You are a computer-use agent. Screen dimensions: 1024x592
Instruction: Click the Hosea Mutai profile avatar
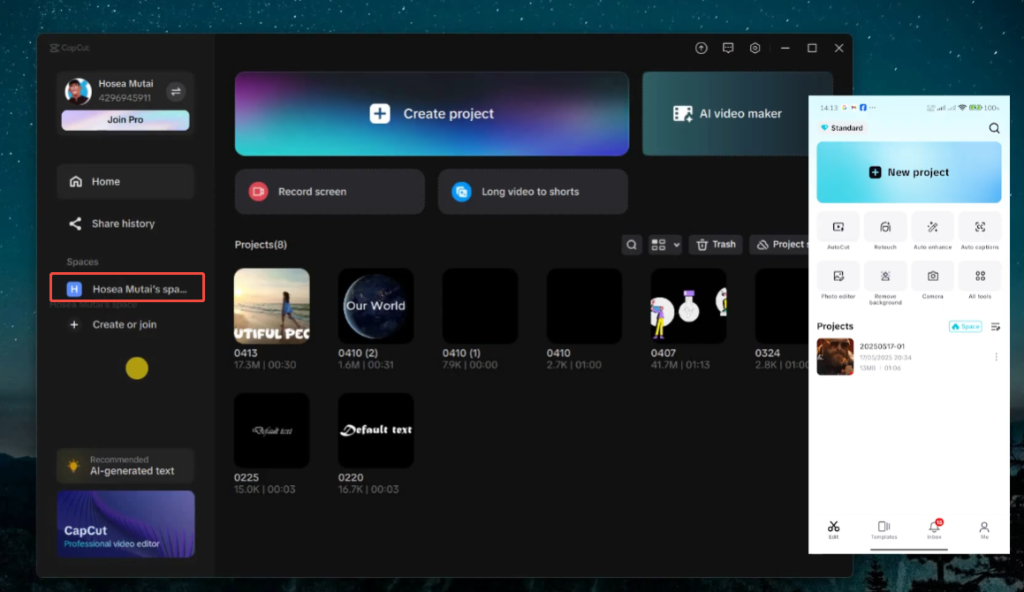[78, 91]
